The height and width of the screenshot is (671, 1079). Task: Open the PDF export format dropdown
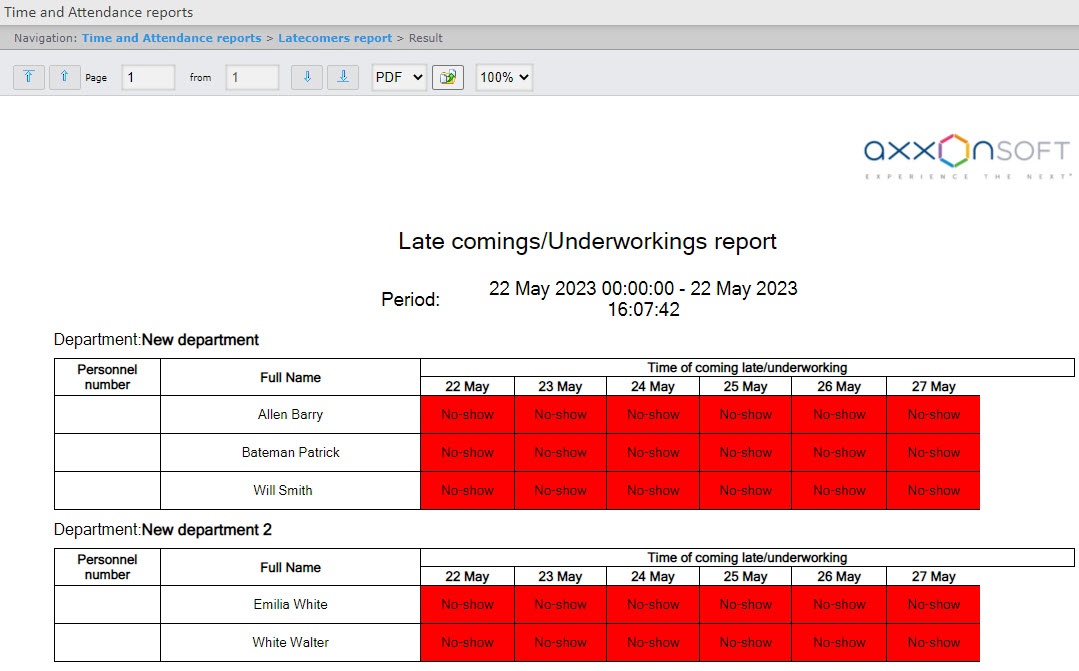399,77
